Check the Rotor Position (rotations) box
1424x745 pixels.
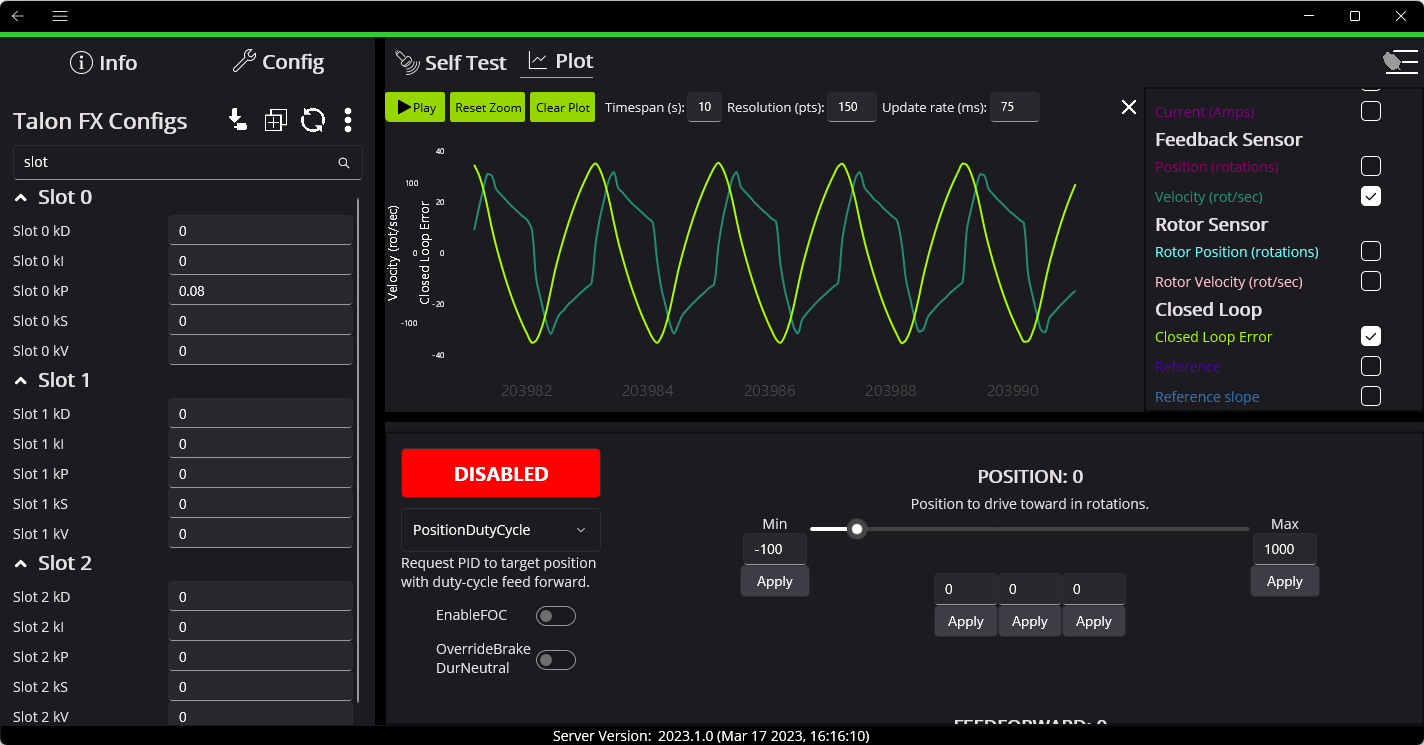[1371, 251]
